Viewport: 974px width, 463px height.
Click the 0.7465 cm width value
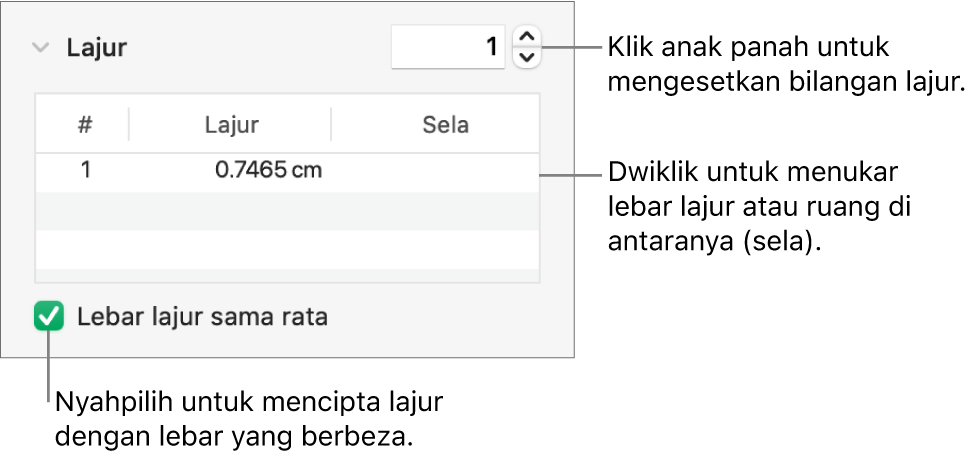[268, 169]
